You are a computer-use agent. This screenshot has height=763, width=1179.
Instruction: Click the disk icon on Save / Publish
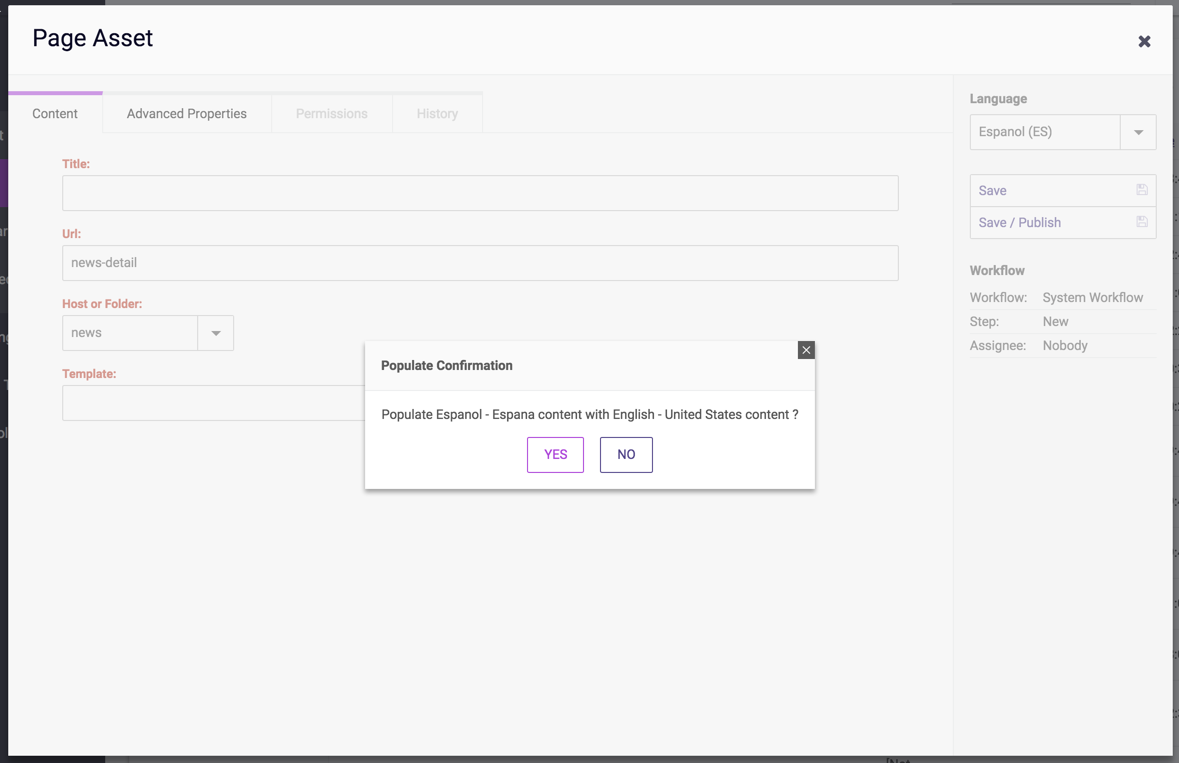1141,222
